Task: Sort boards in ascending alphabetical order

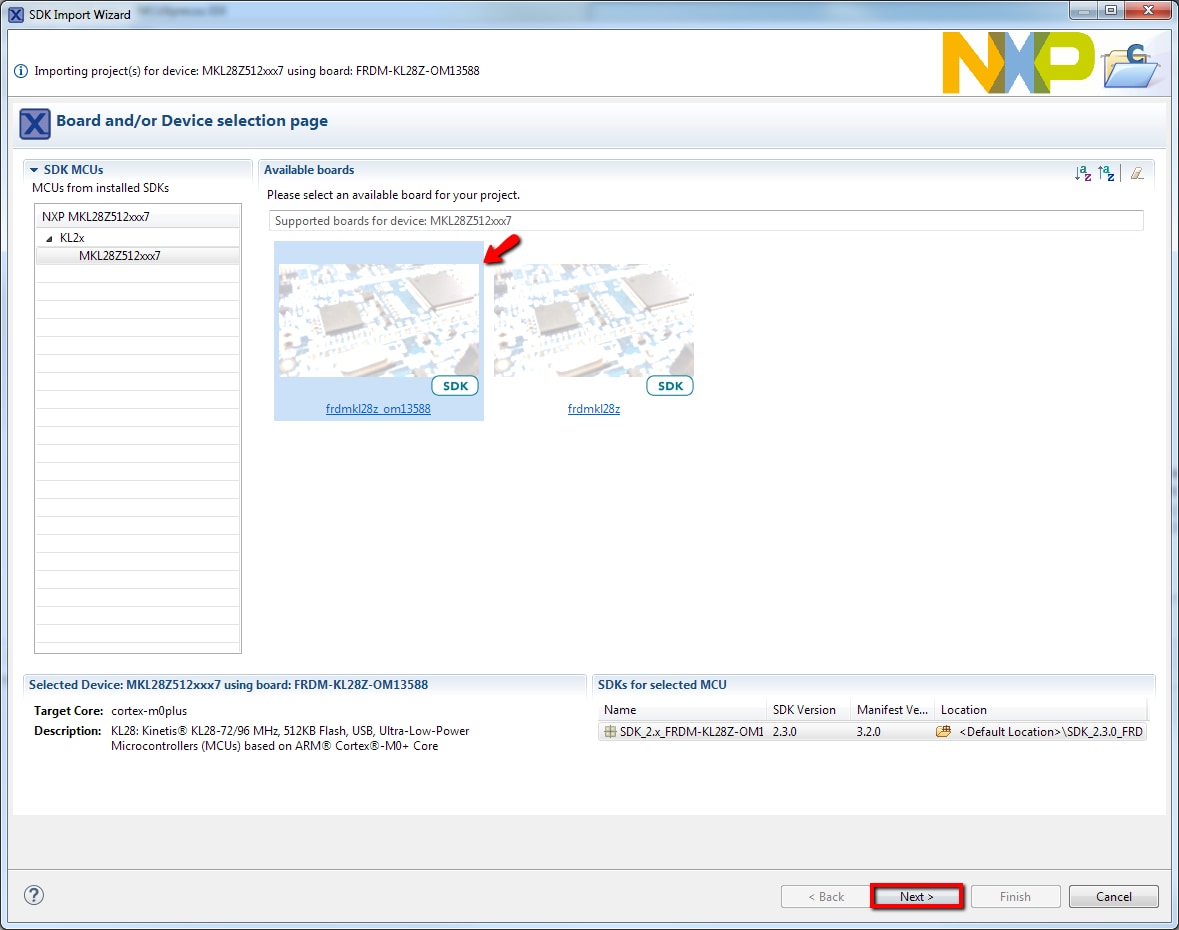Action: tap(1083, 173)
